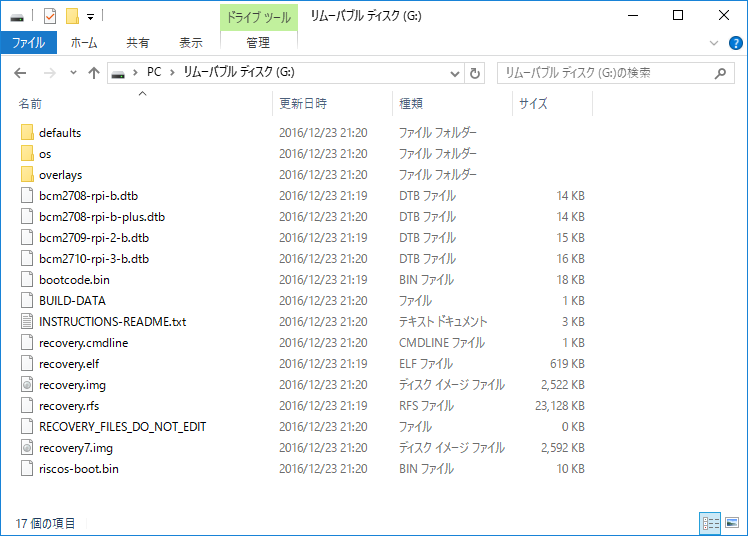
Task: Select the overlays folder icon
Action: (27, 174)
